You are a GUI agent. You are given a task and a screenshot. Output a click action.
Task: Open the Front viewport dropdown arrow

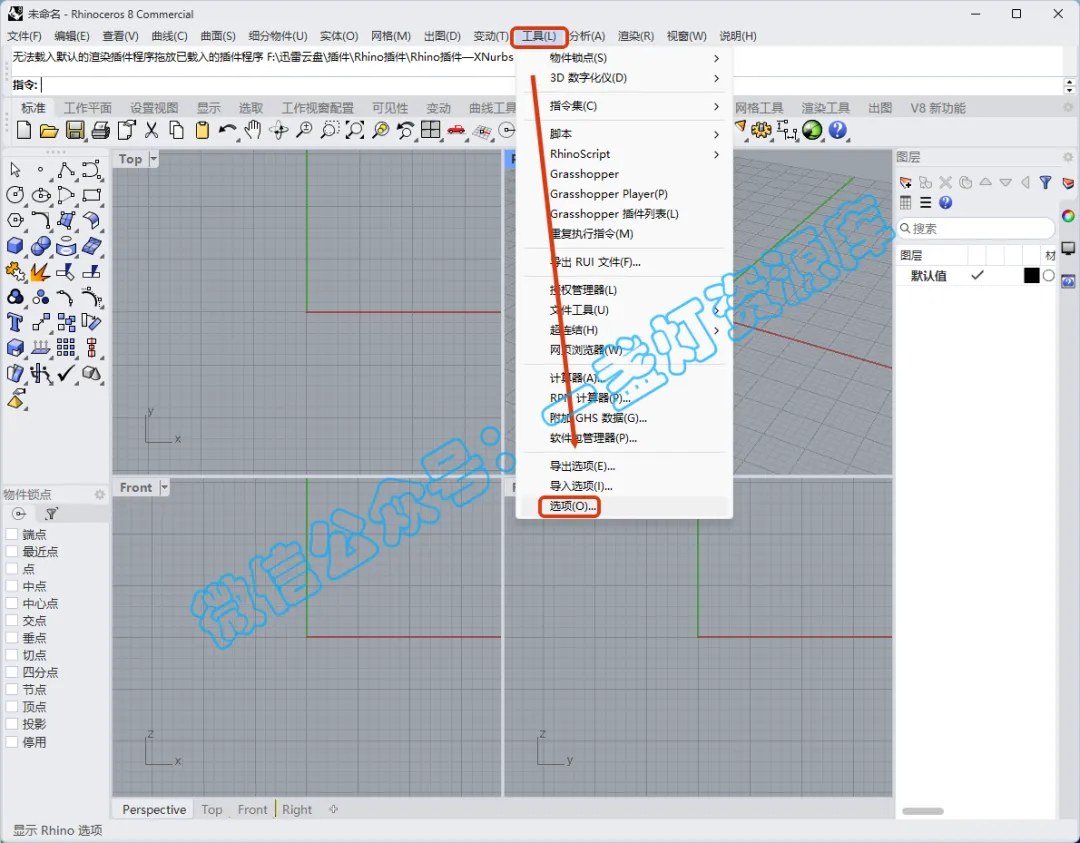point(164,488)
